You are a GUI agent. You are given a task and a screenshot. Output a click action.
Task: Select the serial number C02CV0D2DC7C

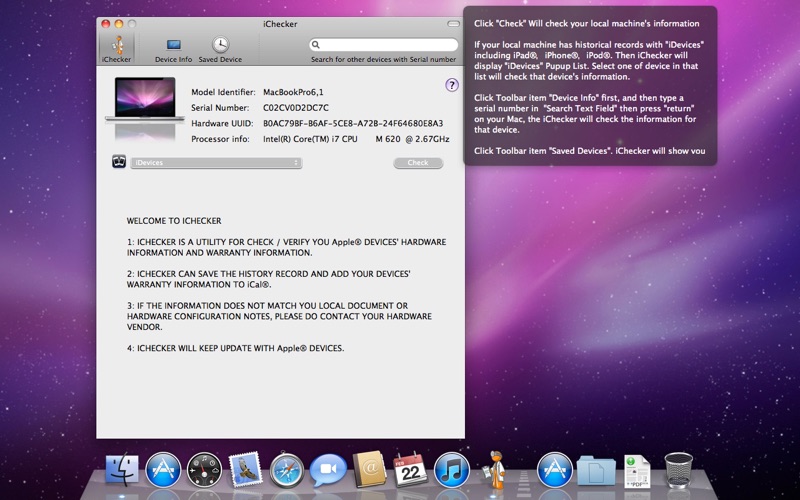[x=296, y=108]
